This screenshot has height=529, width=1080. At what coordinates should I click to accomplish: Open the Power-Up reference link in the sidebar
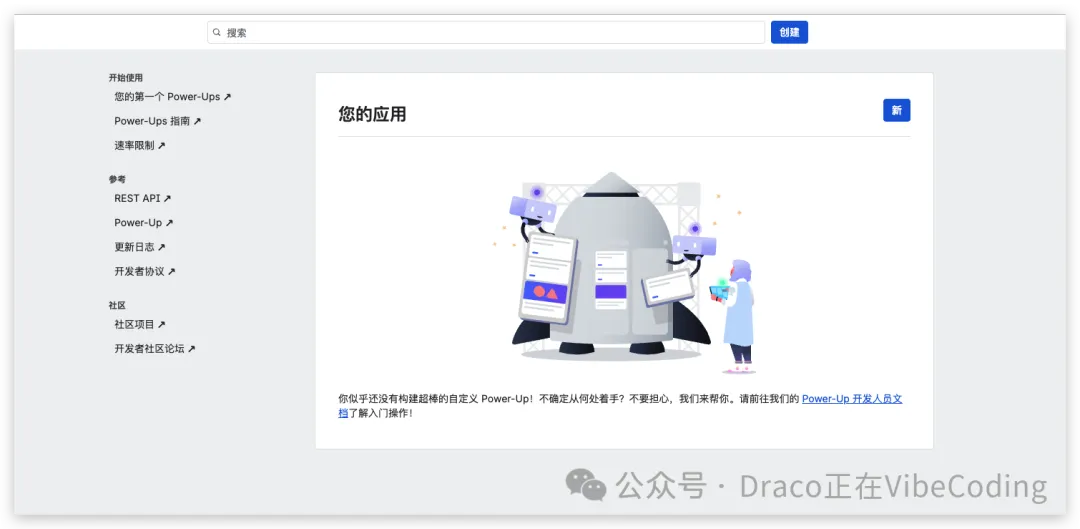point(138,223)
